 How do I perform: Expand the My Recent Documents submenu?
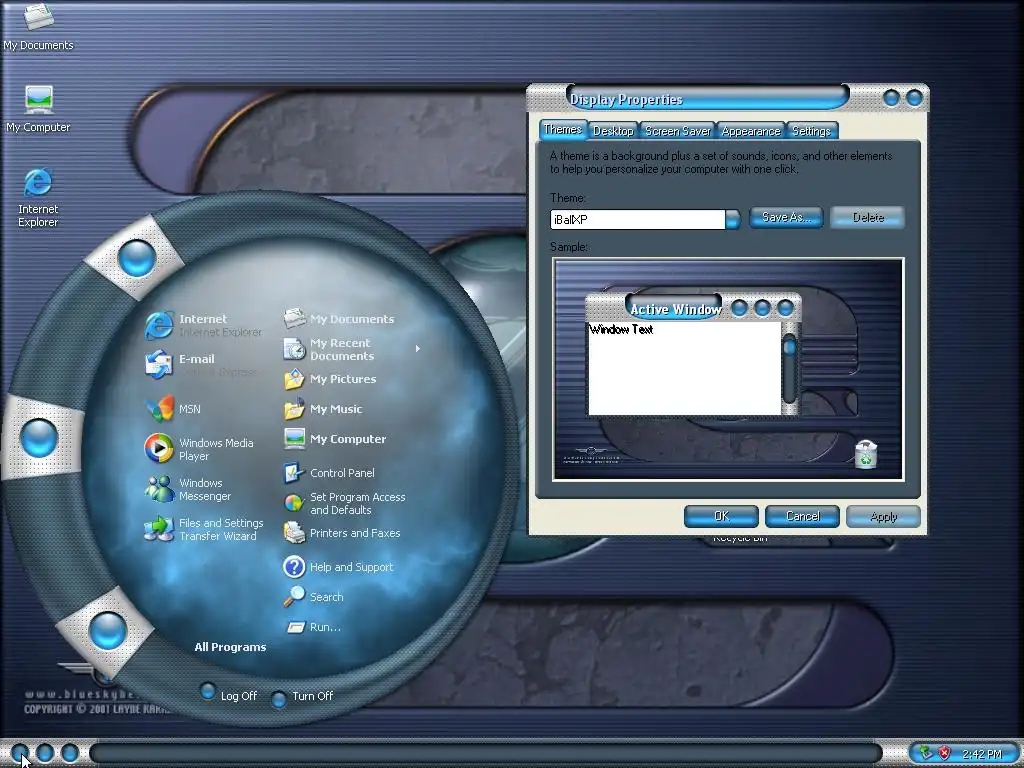[x=417, y=349]
